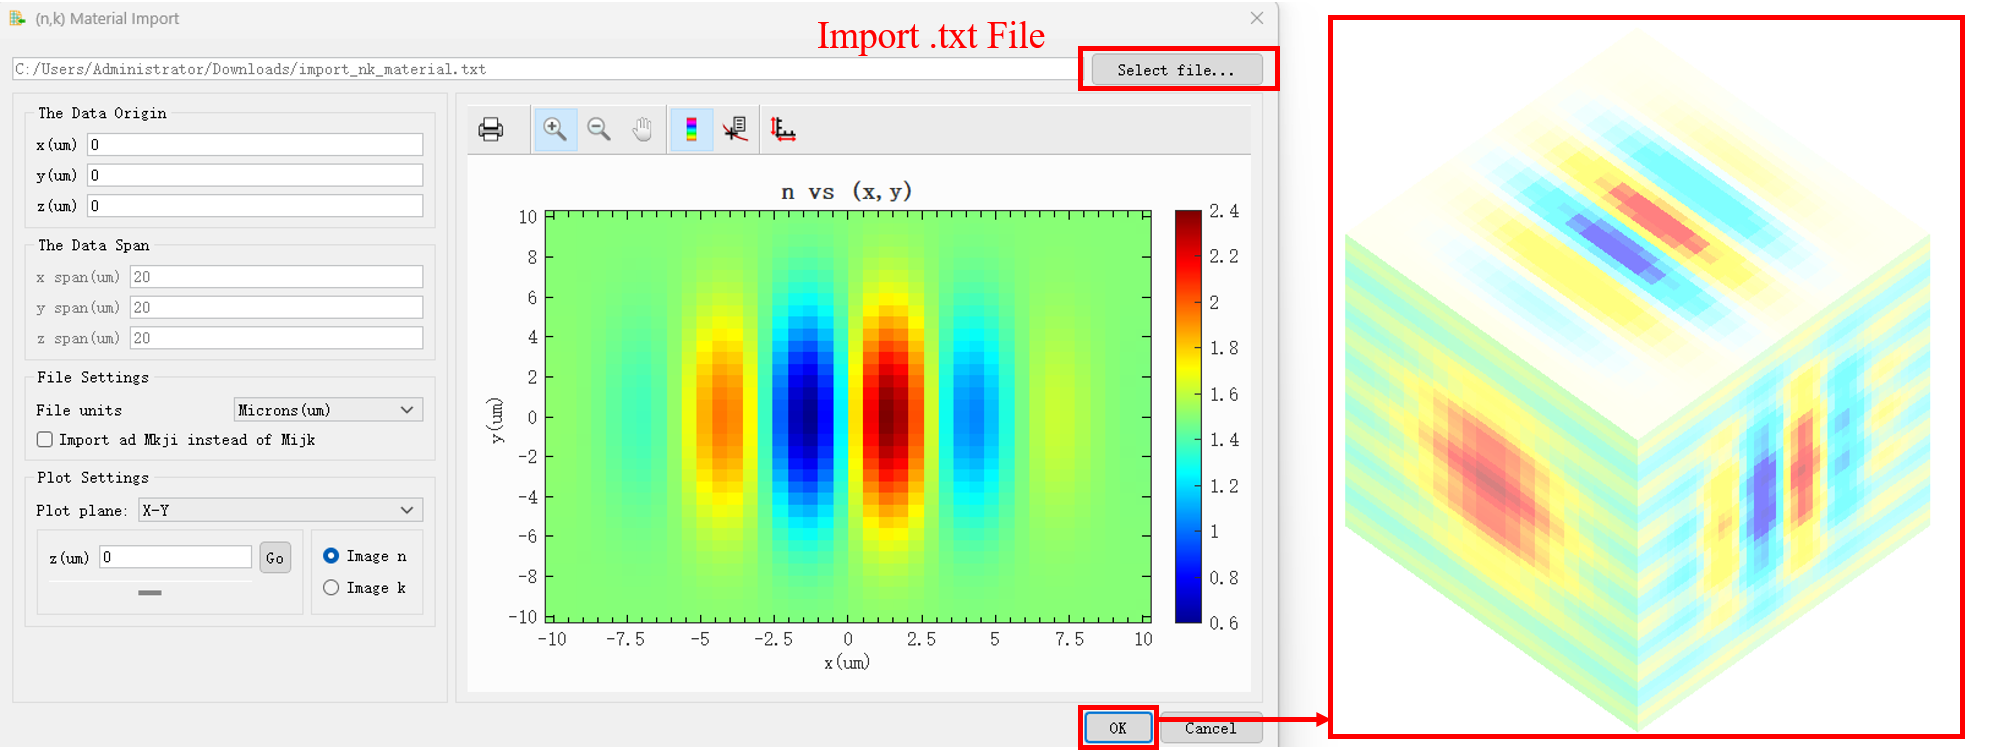2000x750 pixels.
Task: Expand the Plot plane X-Y dropdown
Action: coord(279,510)
